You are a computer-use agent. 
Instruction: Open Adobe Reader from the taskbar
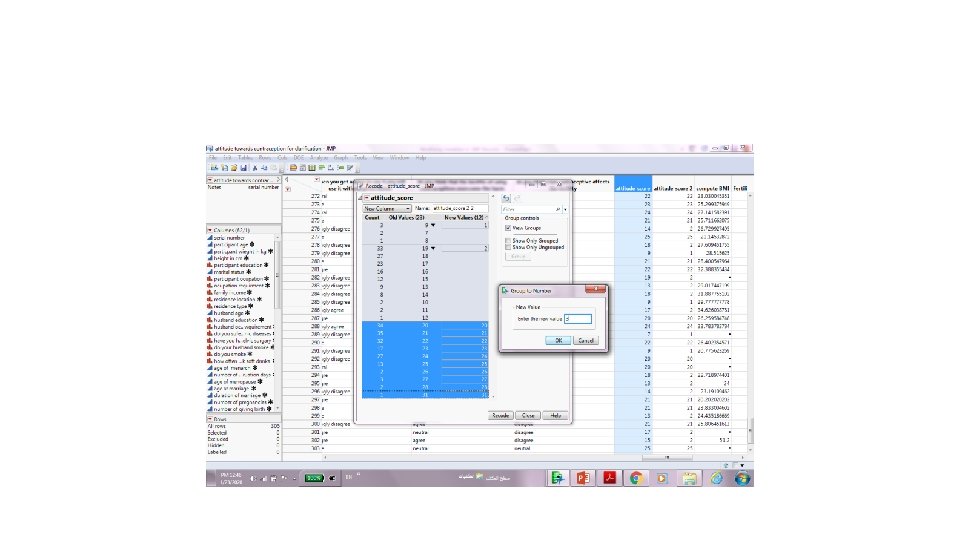609,478
